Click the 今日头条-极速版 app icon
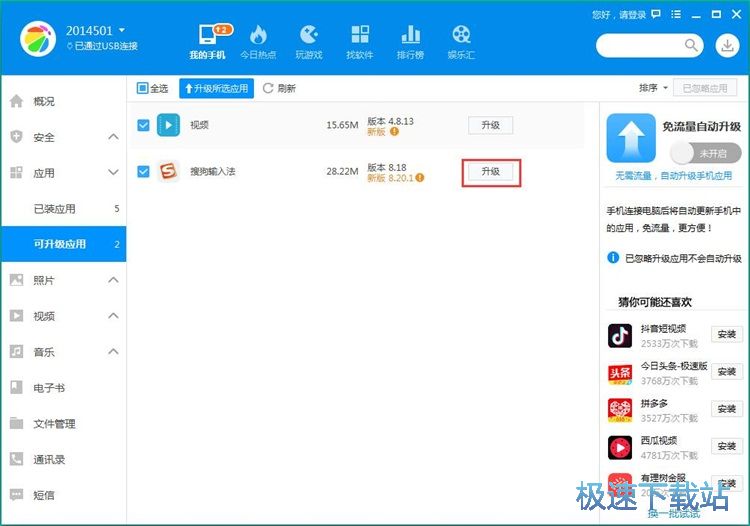 coord(620,373)
